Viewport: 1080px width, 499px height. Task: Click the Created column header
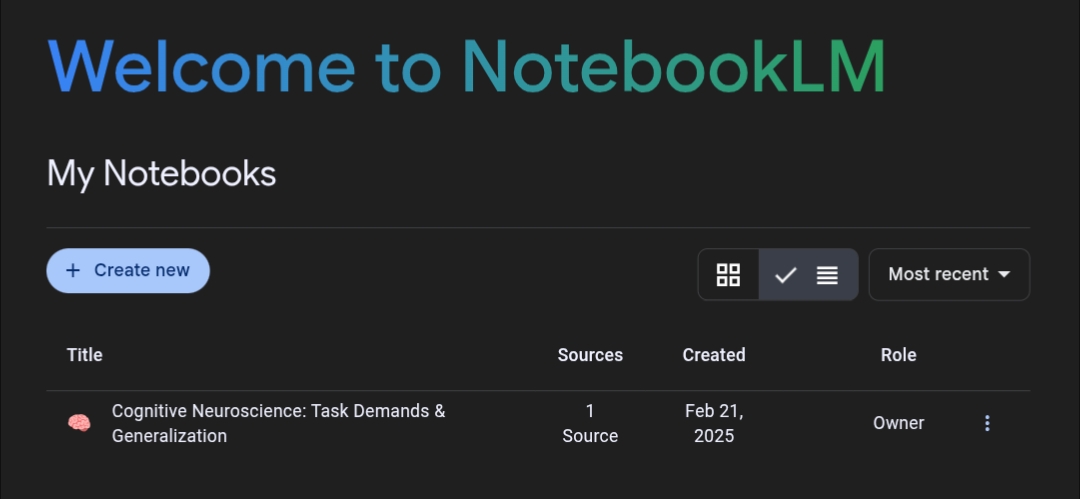click(x=714, y=355)
